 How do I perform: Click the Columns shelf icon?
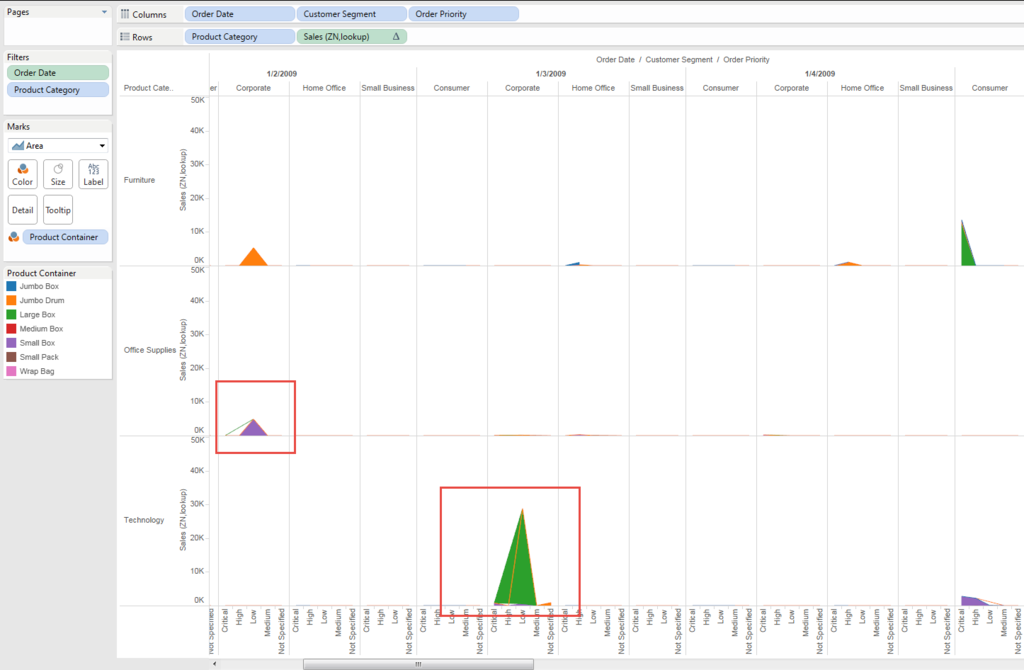coord(125,14)
